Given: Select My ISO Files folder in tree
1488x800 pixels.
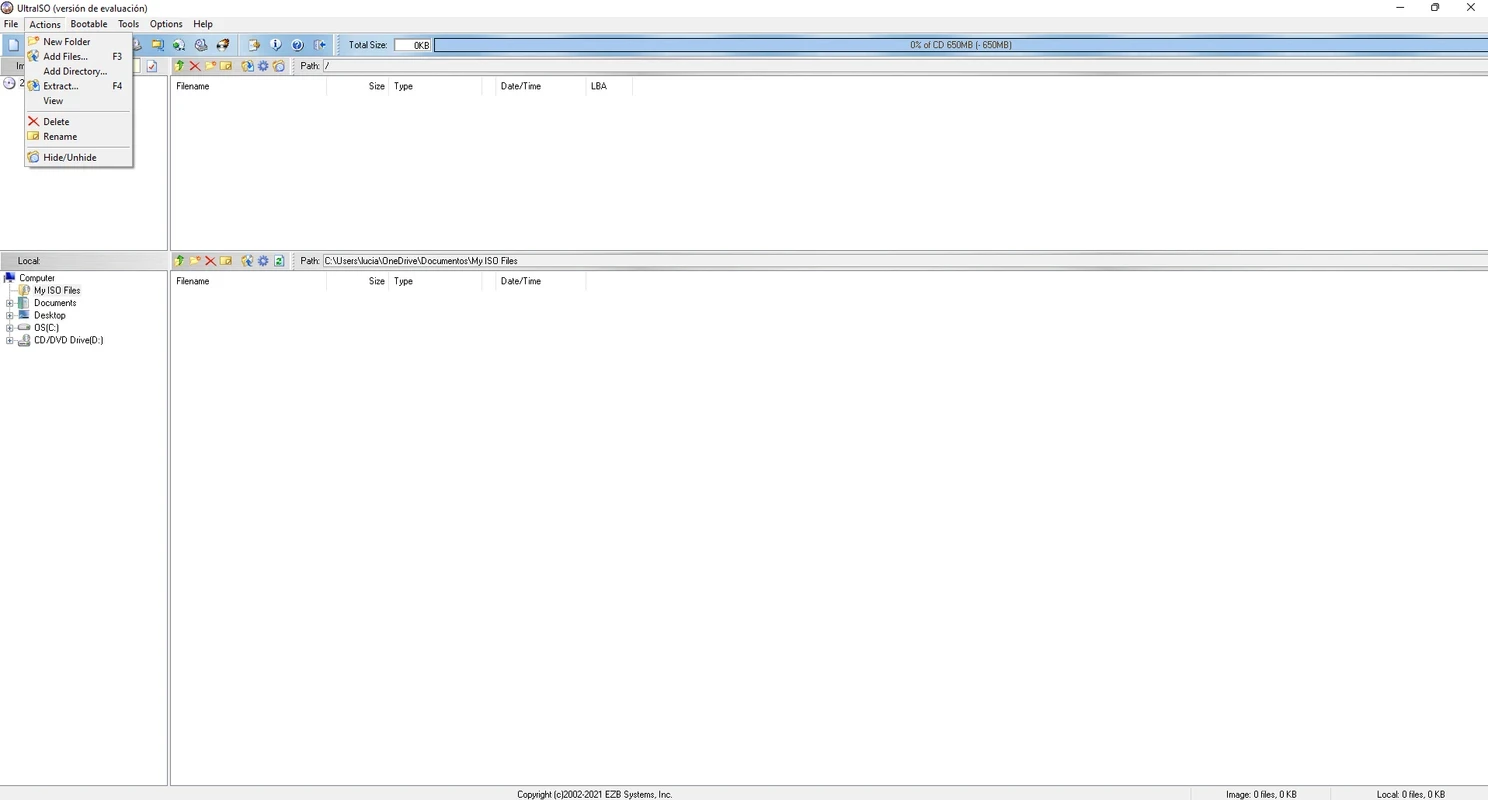Looking at the screenshot, I should (56, 291).
